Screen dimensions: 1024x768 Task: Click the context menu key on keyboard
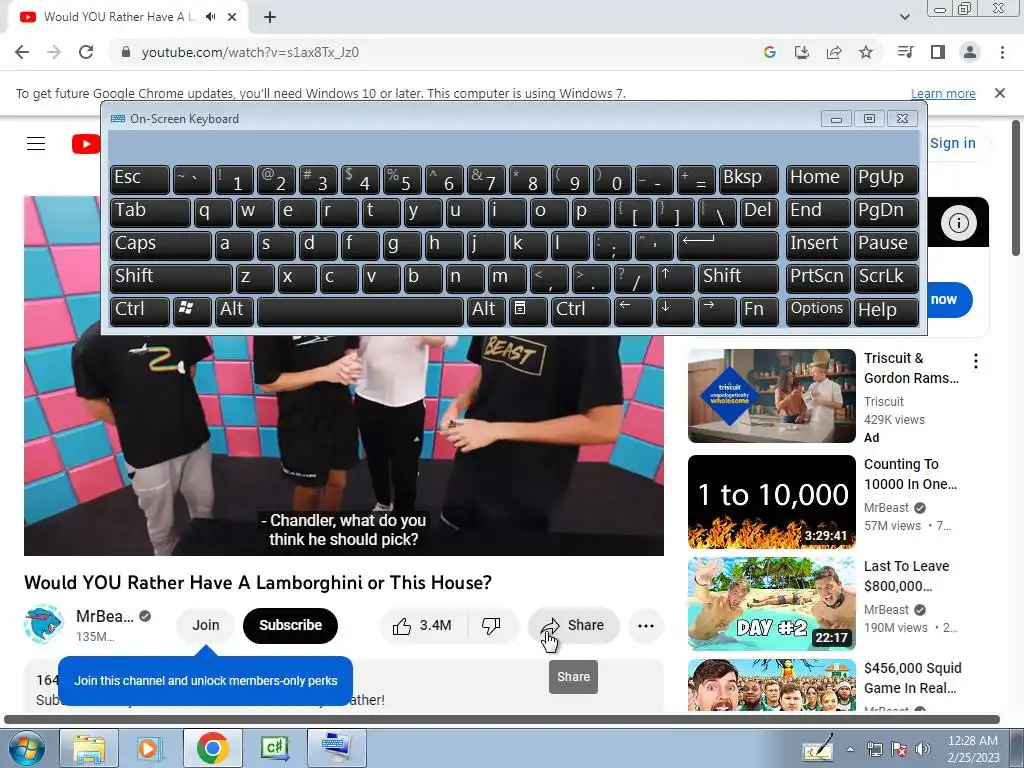tap(528, 312)
